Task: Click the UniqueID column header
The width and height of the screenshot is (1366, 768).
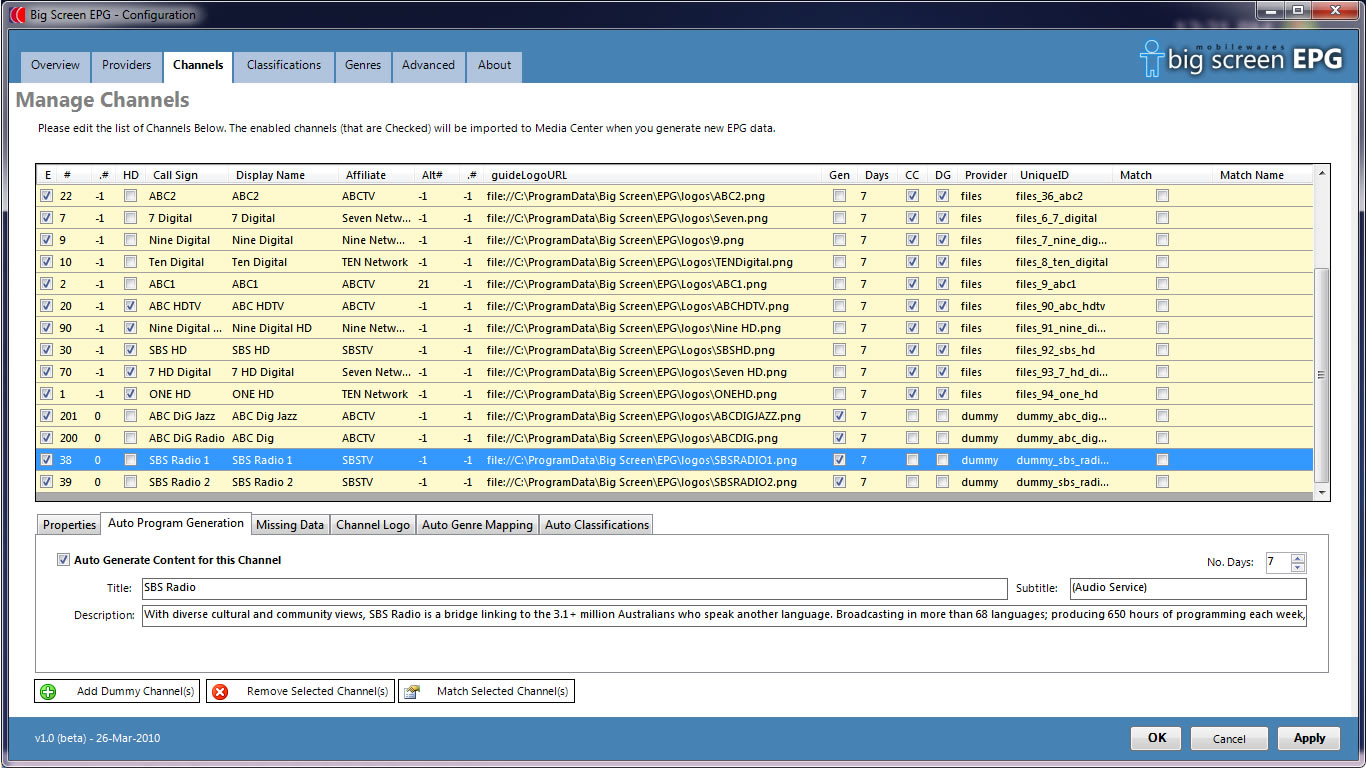Action: tap(1044, 175)
